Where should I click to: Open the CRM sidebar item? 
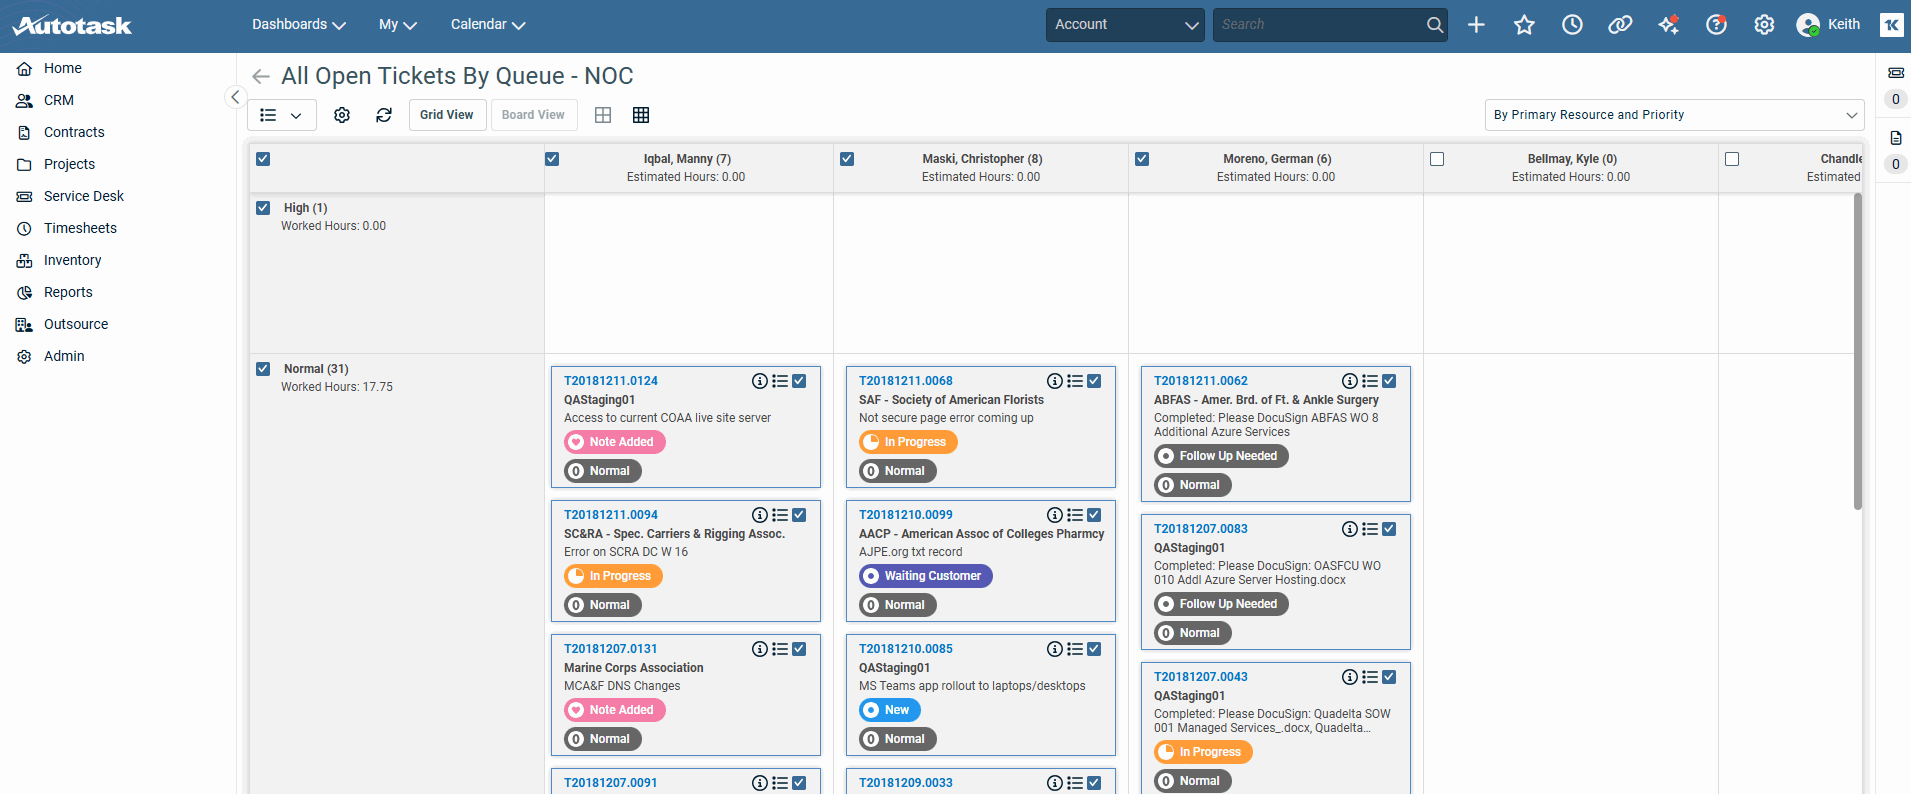pos(59,100)
